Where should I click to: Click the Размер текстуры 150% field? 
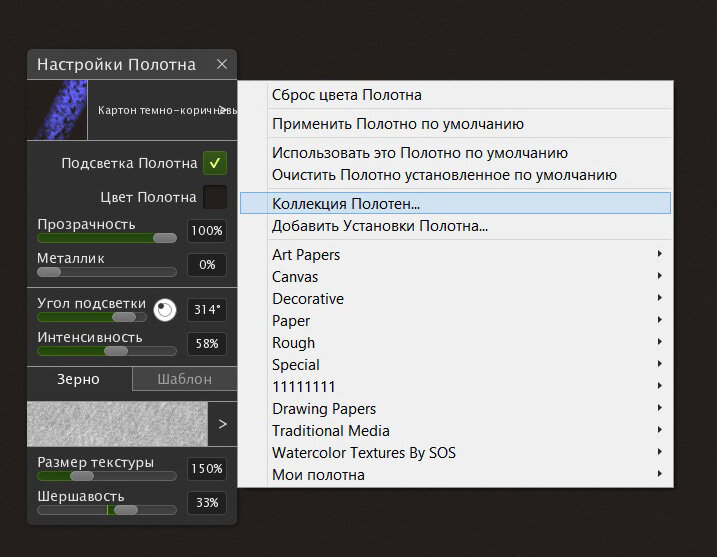click(207, 469)
